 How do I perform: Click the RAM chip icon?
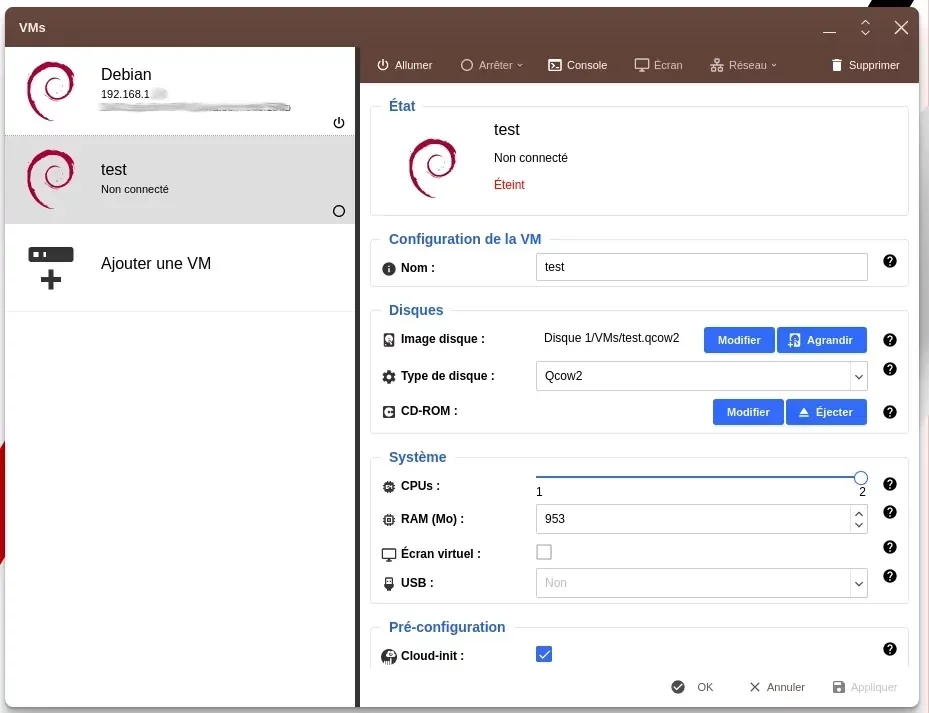coord(389,520)
